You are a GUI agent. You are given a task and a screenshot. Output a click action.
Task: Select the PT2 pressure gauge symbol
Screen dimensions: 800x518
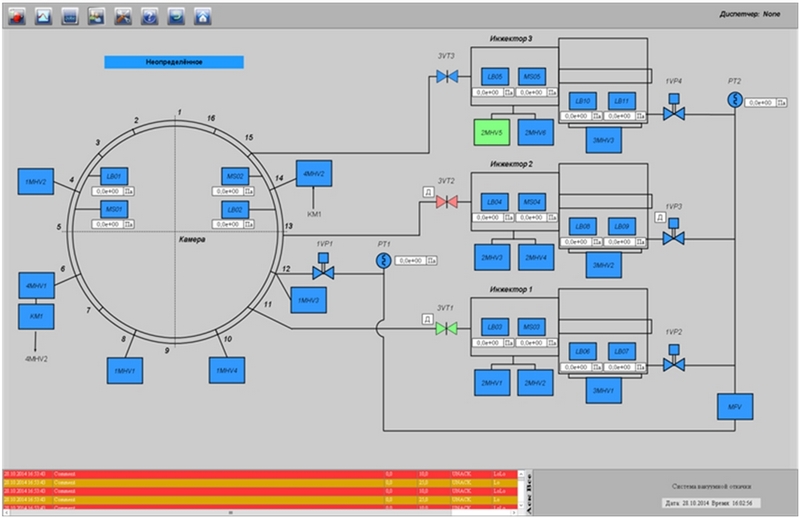(x=735, y=100)
